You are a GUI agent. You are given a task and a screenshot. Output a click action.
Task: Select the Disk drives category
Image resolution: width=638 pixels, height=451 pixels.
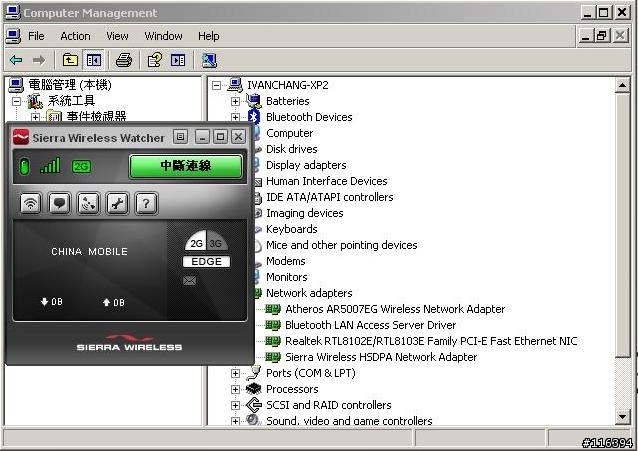[x=291, y=149]
